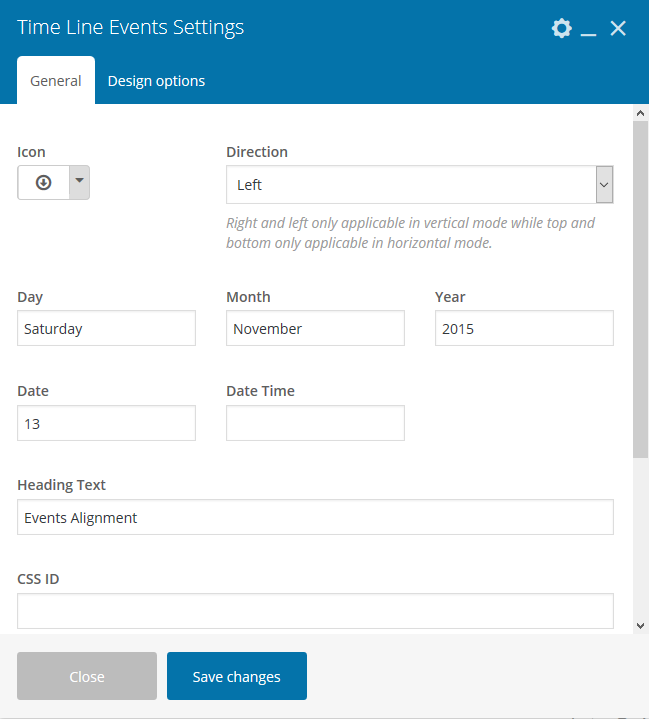
Task: Select the empty Date Time field
Action: click(x=315, y=423)
